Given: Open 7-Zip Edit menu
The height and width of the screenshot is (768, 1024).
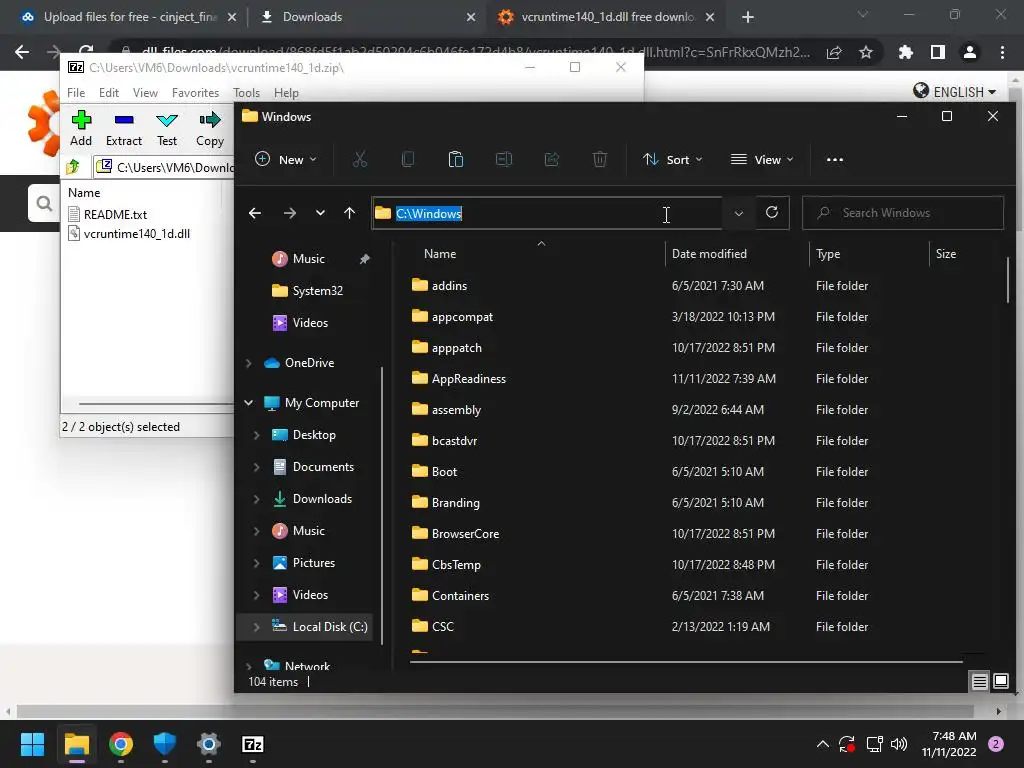Looking at the screenshot, I should coord(108,93).
